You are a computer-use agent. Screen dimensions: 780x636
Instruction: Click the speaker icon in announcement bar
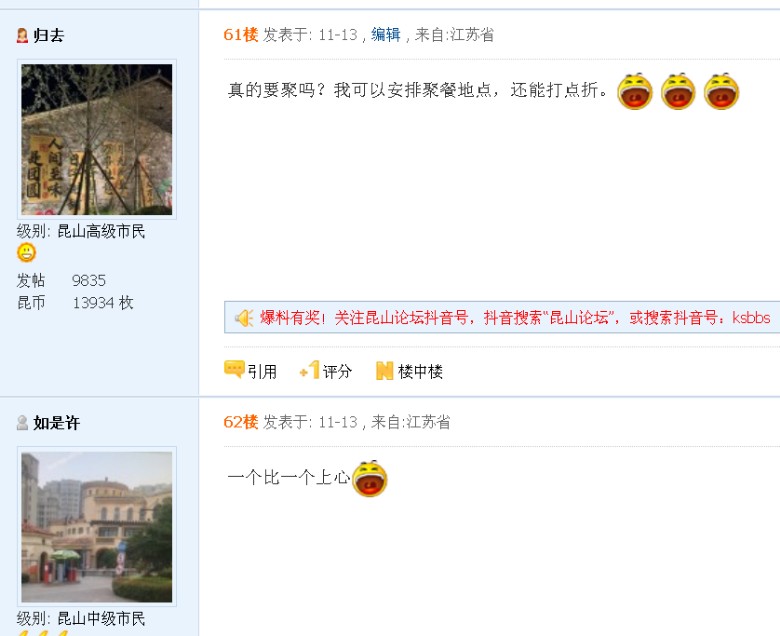pos(244,318)
